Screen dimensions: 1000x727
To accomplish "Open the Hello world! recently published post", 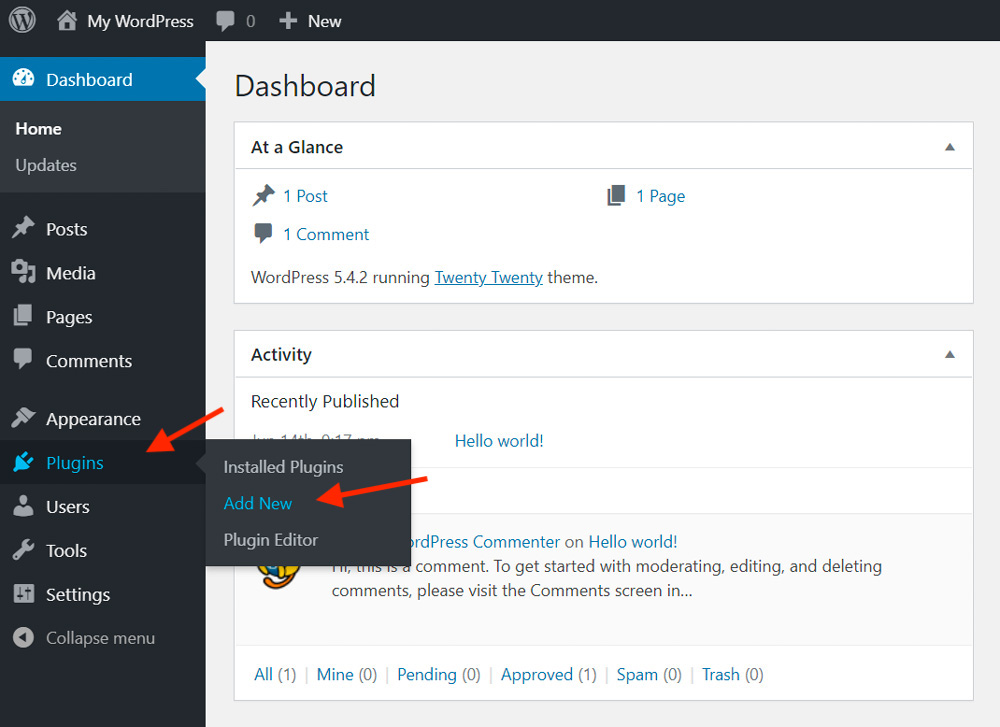I will click(x=499, y=441).
